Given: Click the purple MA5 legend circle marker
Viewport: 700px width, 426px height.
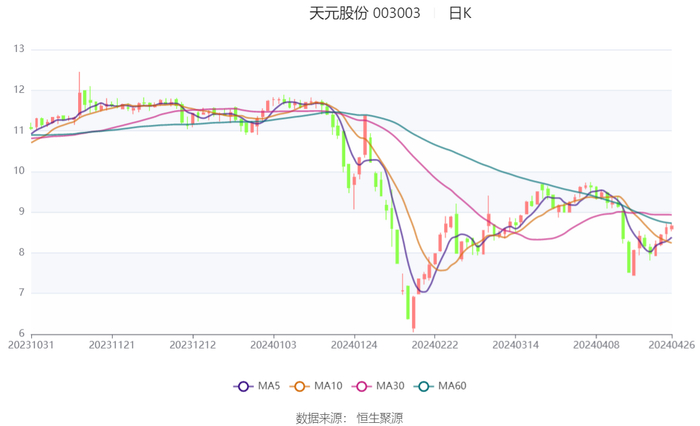Looking at the screenshot, I should 242,387.
